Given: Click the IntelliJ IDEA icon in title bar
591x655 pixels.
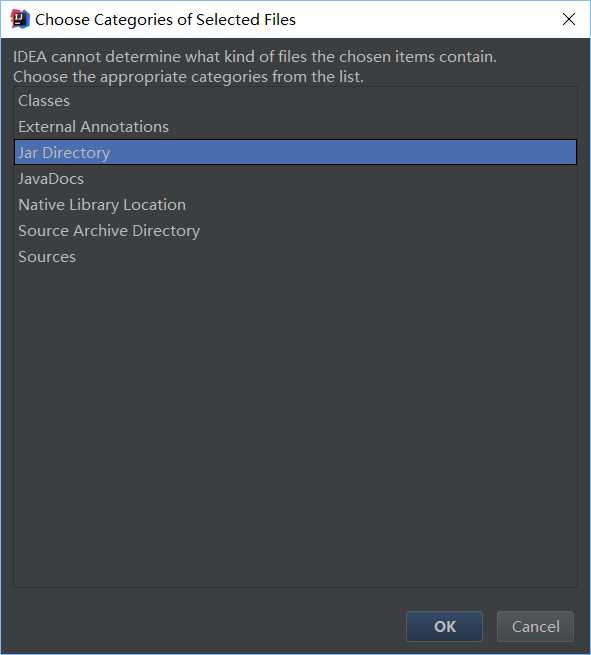Looking at the screenshot, I should tap(20, 19).
